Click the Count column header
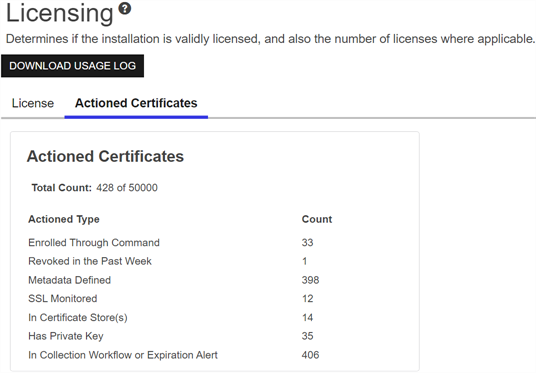 click(317, 219)
